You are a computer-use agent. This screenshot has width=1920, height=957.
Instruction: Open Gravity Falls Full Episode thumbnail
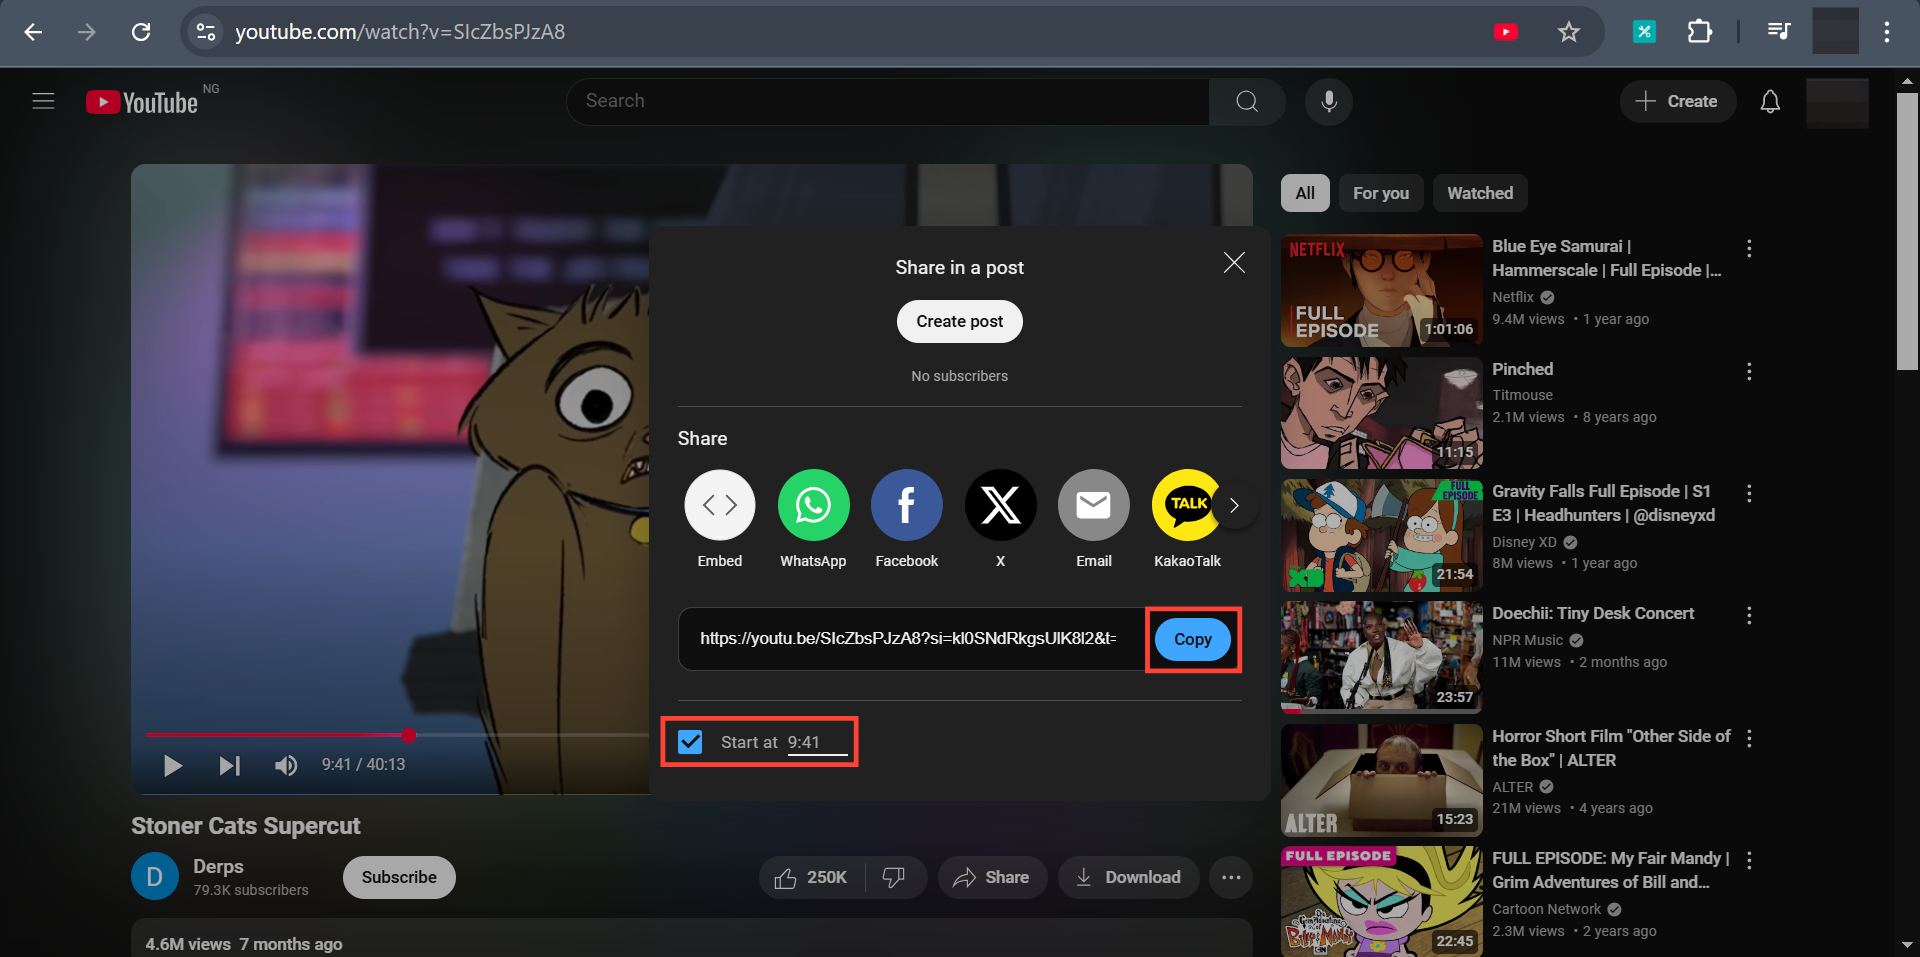[1382, 536]
